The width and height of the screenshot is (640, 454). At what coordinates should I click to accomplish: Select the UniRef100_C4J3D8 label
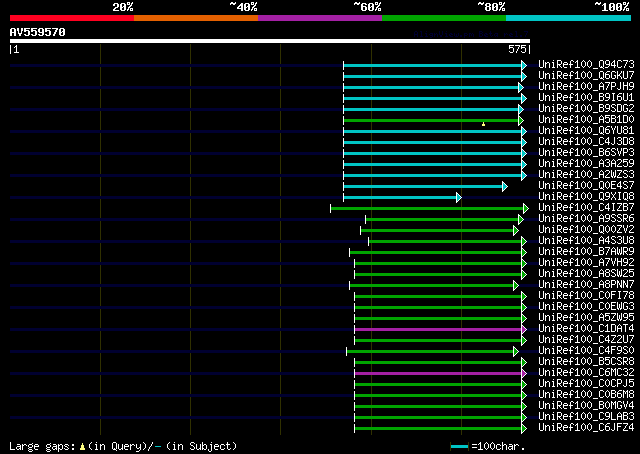coord(587,142)
